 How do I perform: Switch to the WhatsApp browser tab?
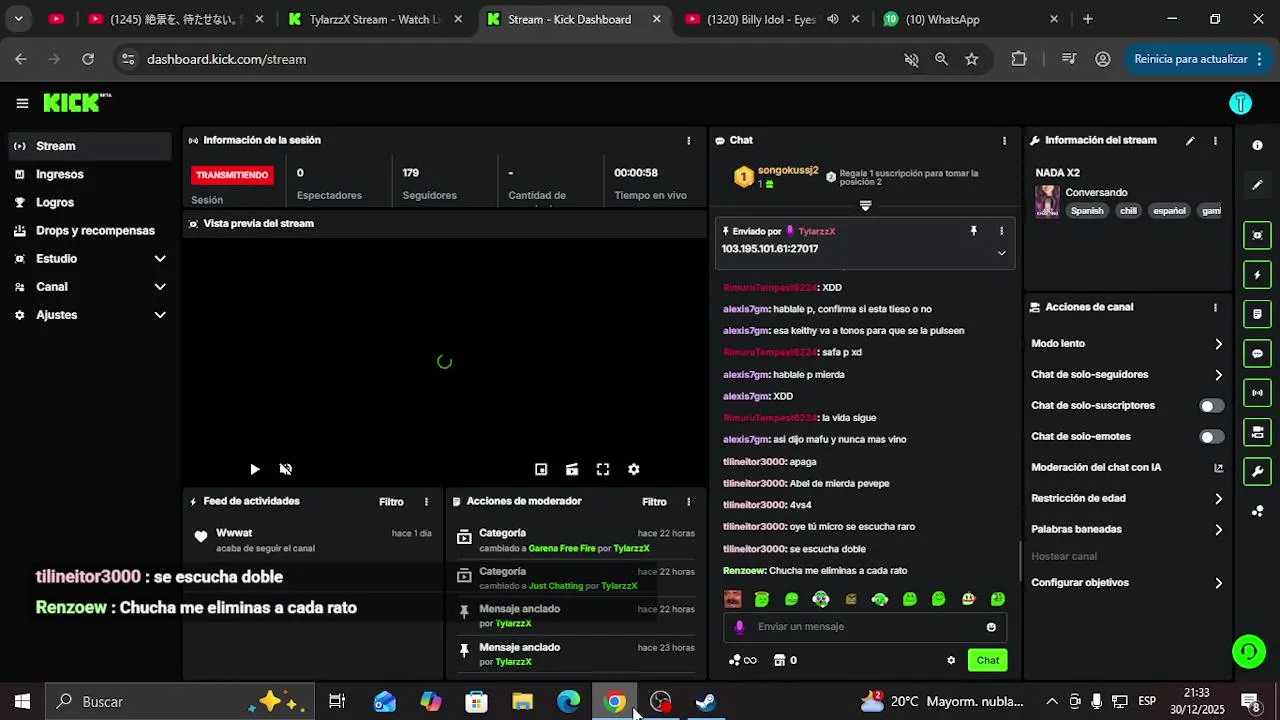(972, 19)
